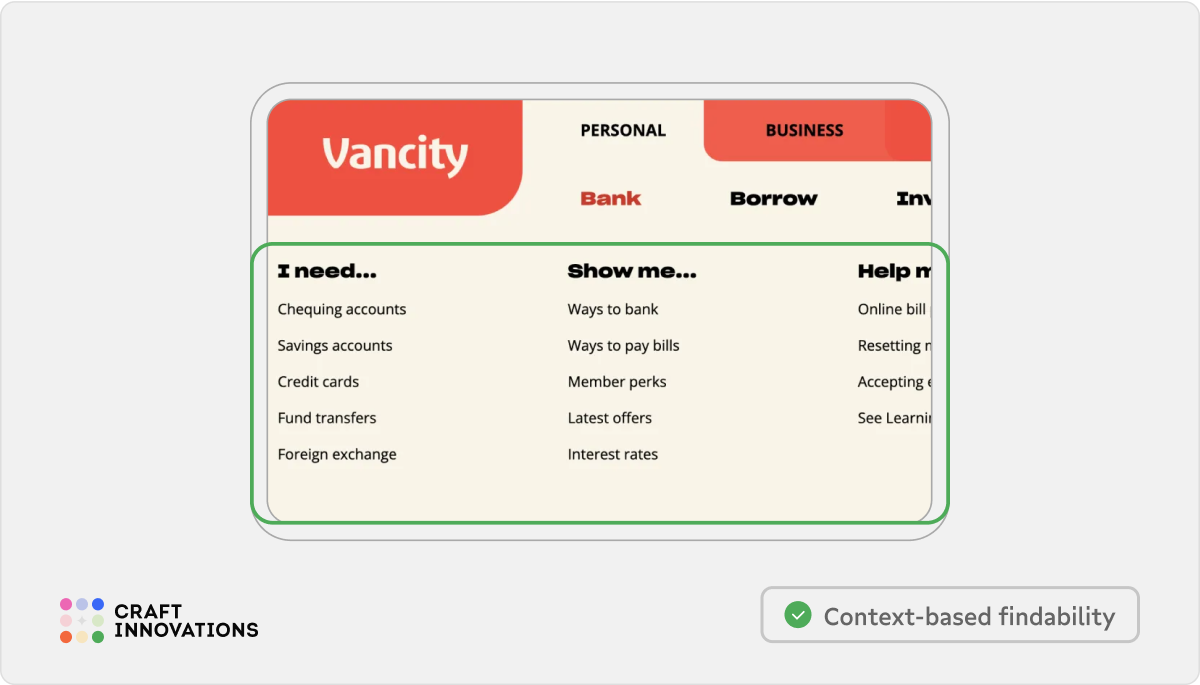Click the green checkmark in the findability badge

797,615
